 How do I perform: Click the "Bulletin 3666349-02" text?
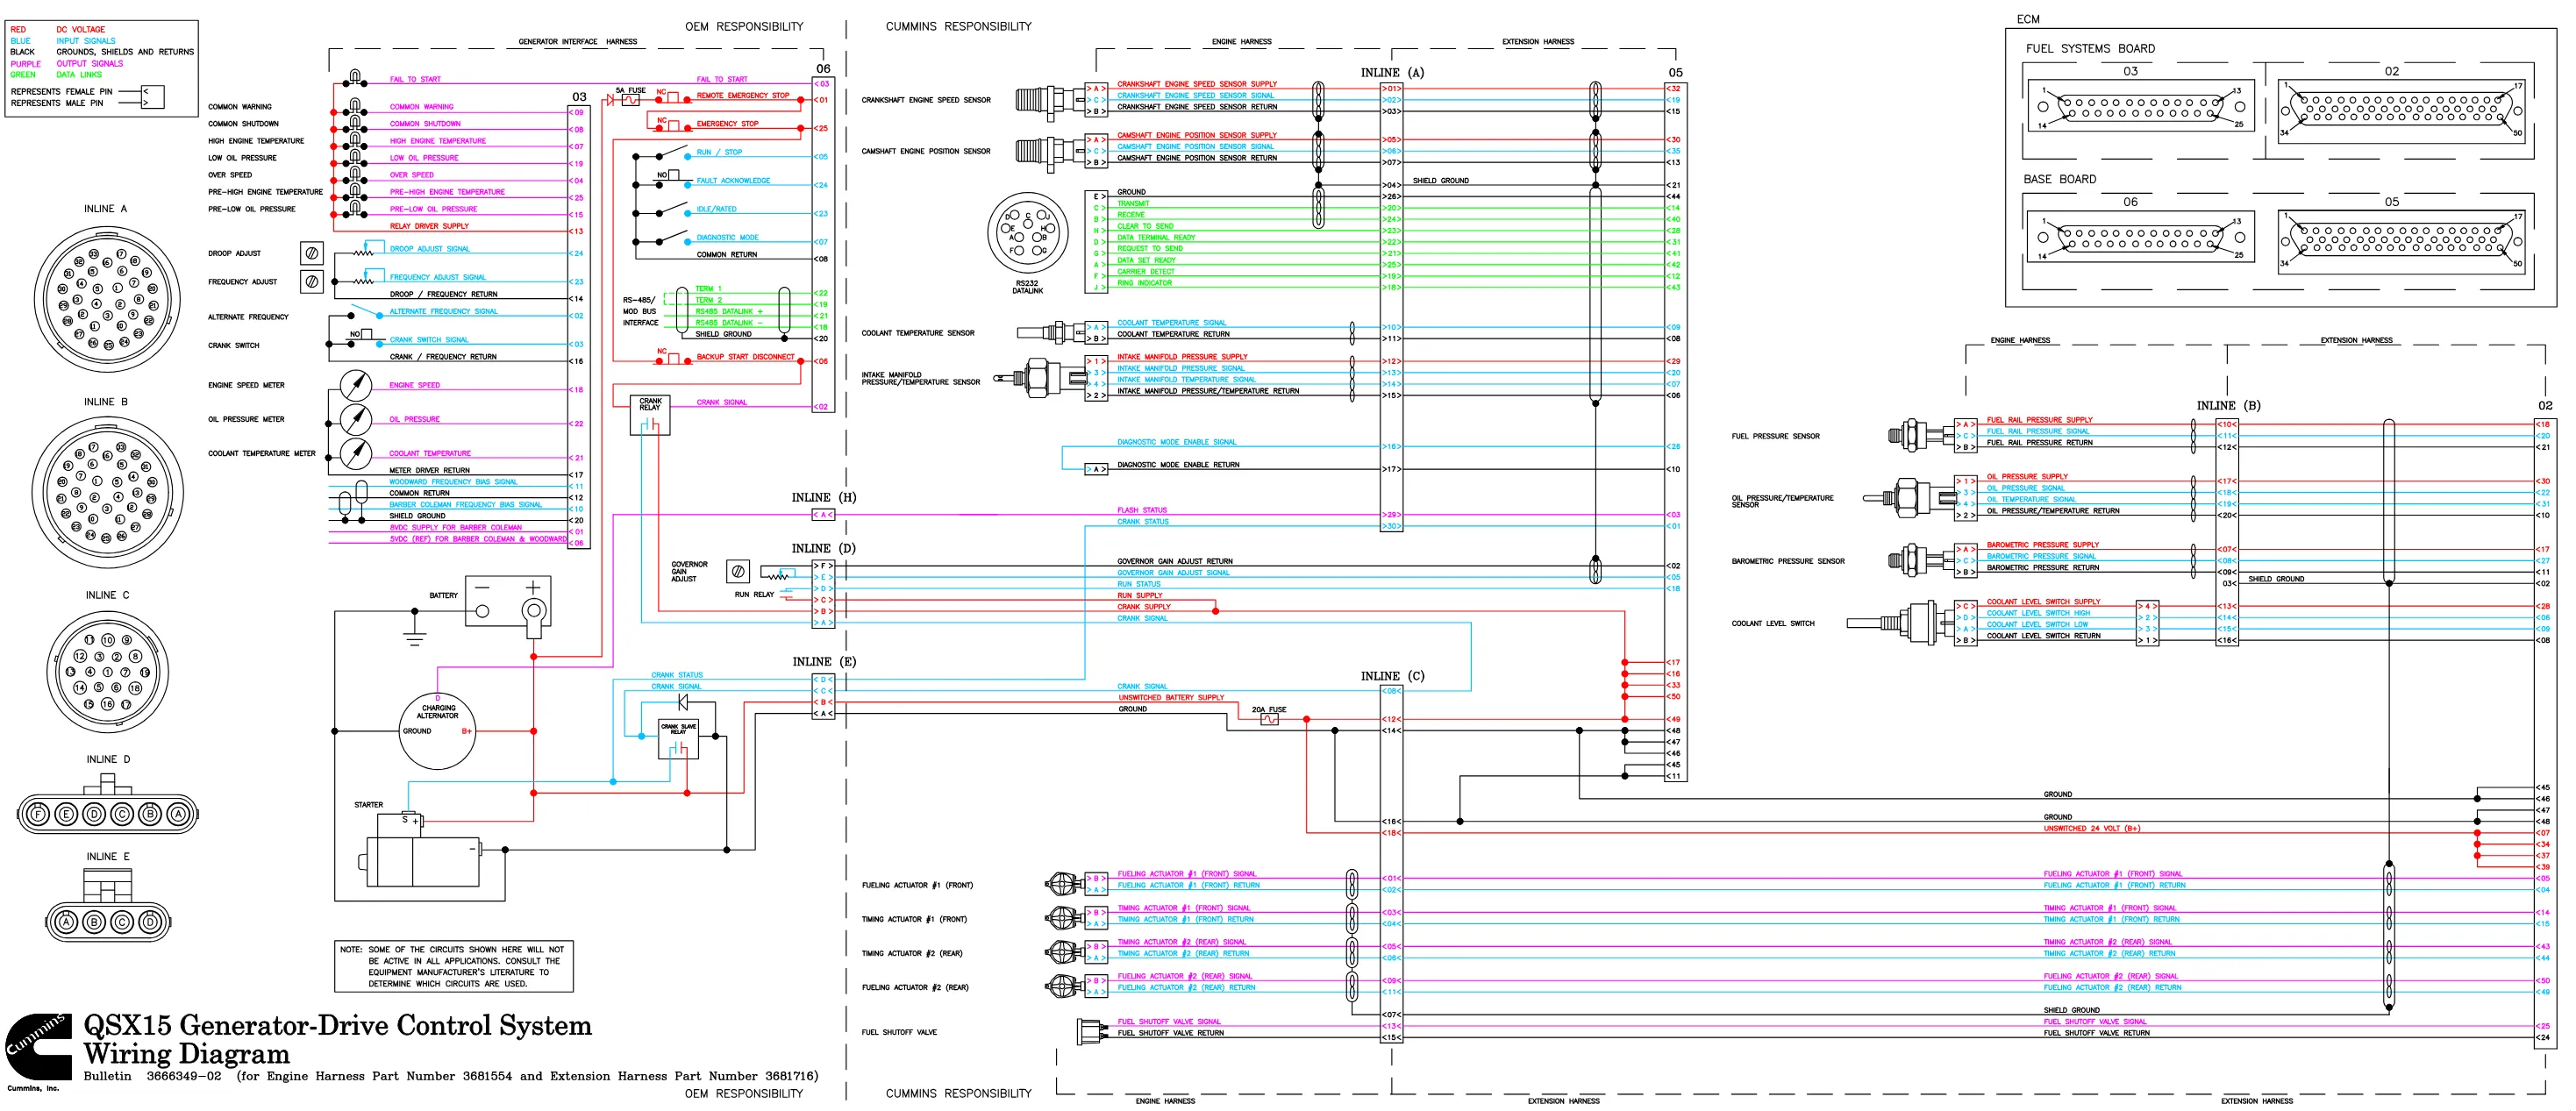[152, 1076]
